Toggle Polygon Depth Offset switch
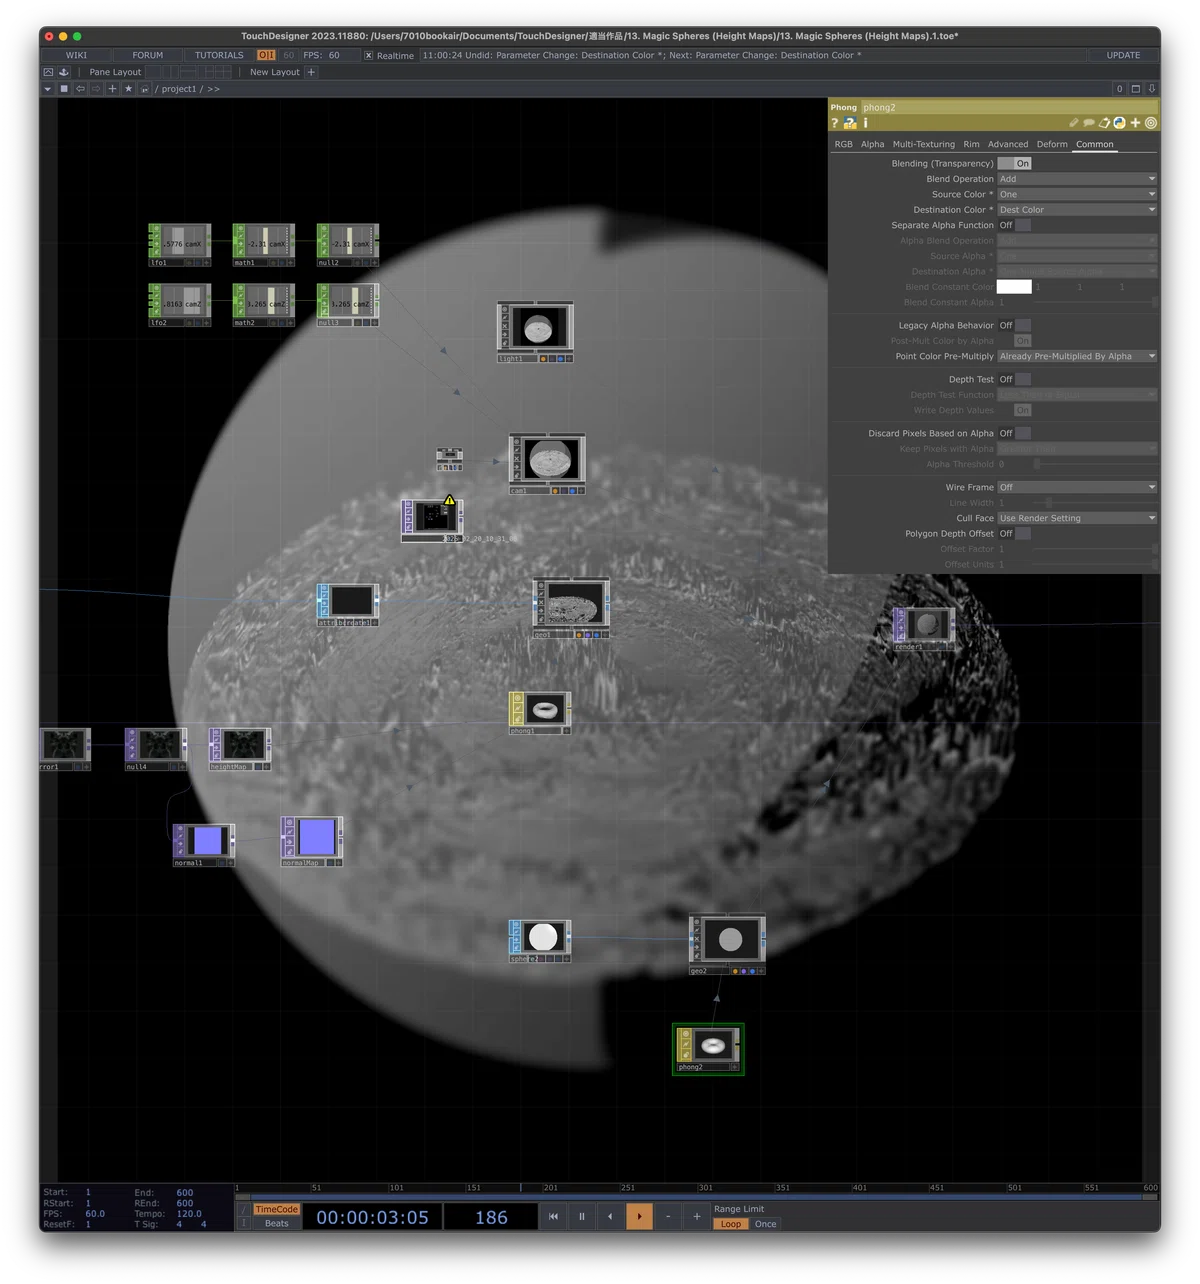This screenshot has height=1284, width=1200. coord(1014,533)
